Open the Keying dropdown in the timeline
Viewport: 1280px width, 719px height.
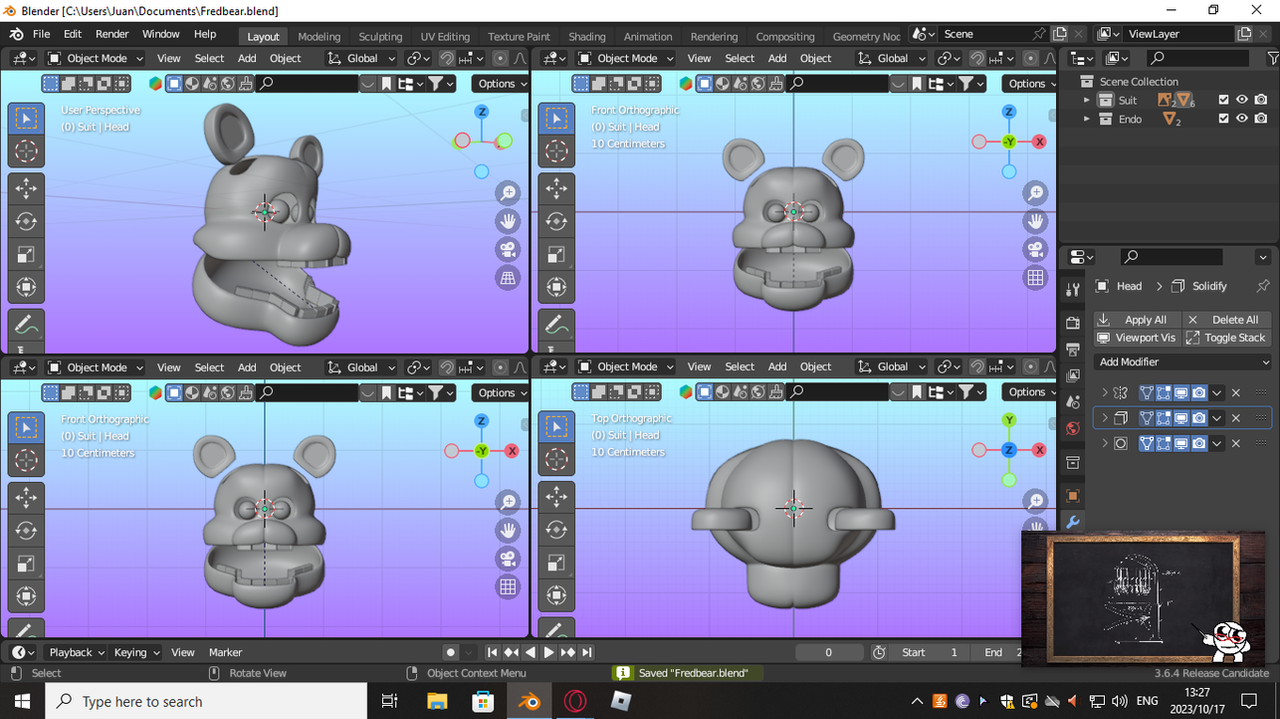(x=136, y=652)
